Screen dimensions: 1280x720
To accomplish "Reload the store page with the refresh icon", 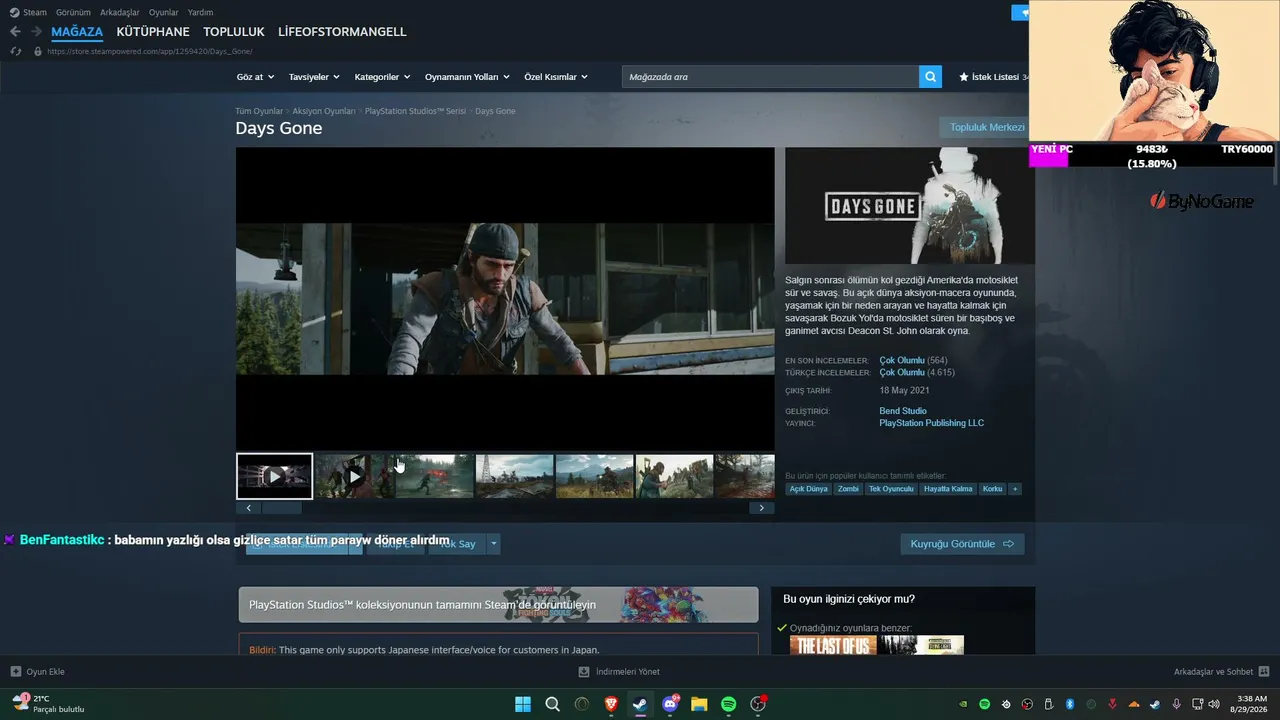I will [x=15, y=51].
